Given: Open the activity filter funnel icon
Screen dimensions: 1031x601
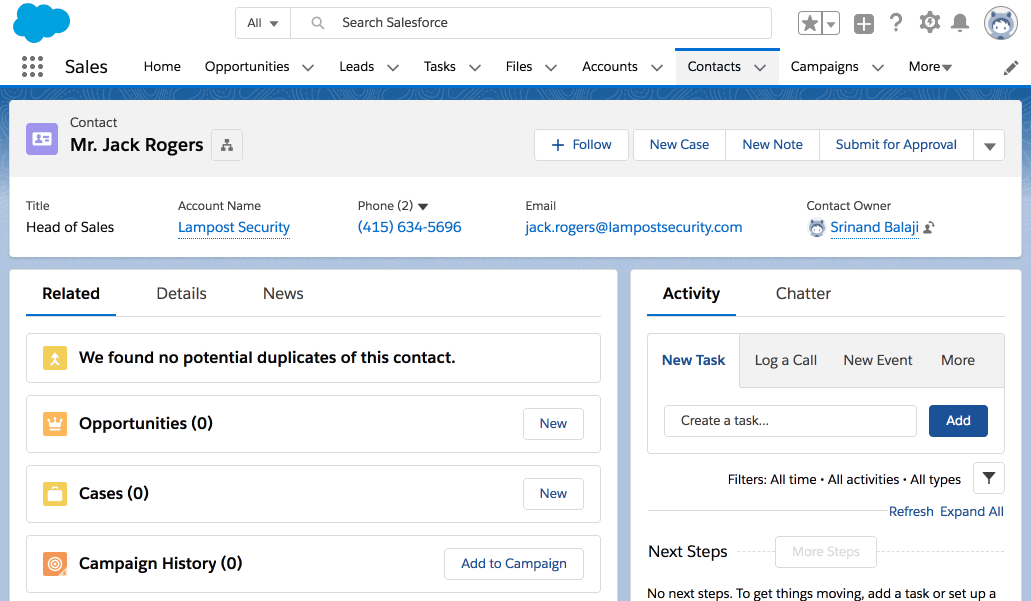Looking at the screenshot, I should click(988, 478).
